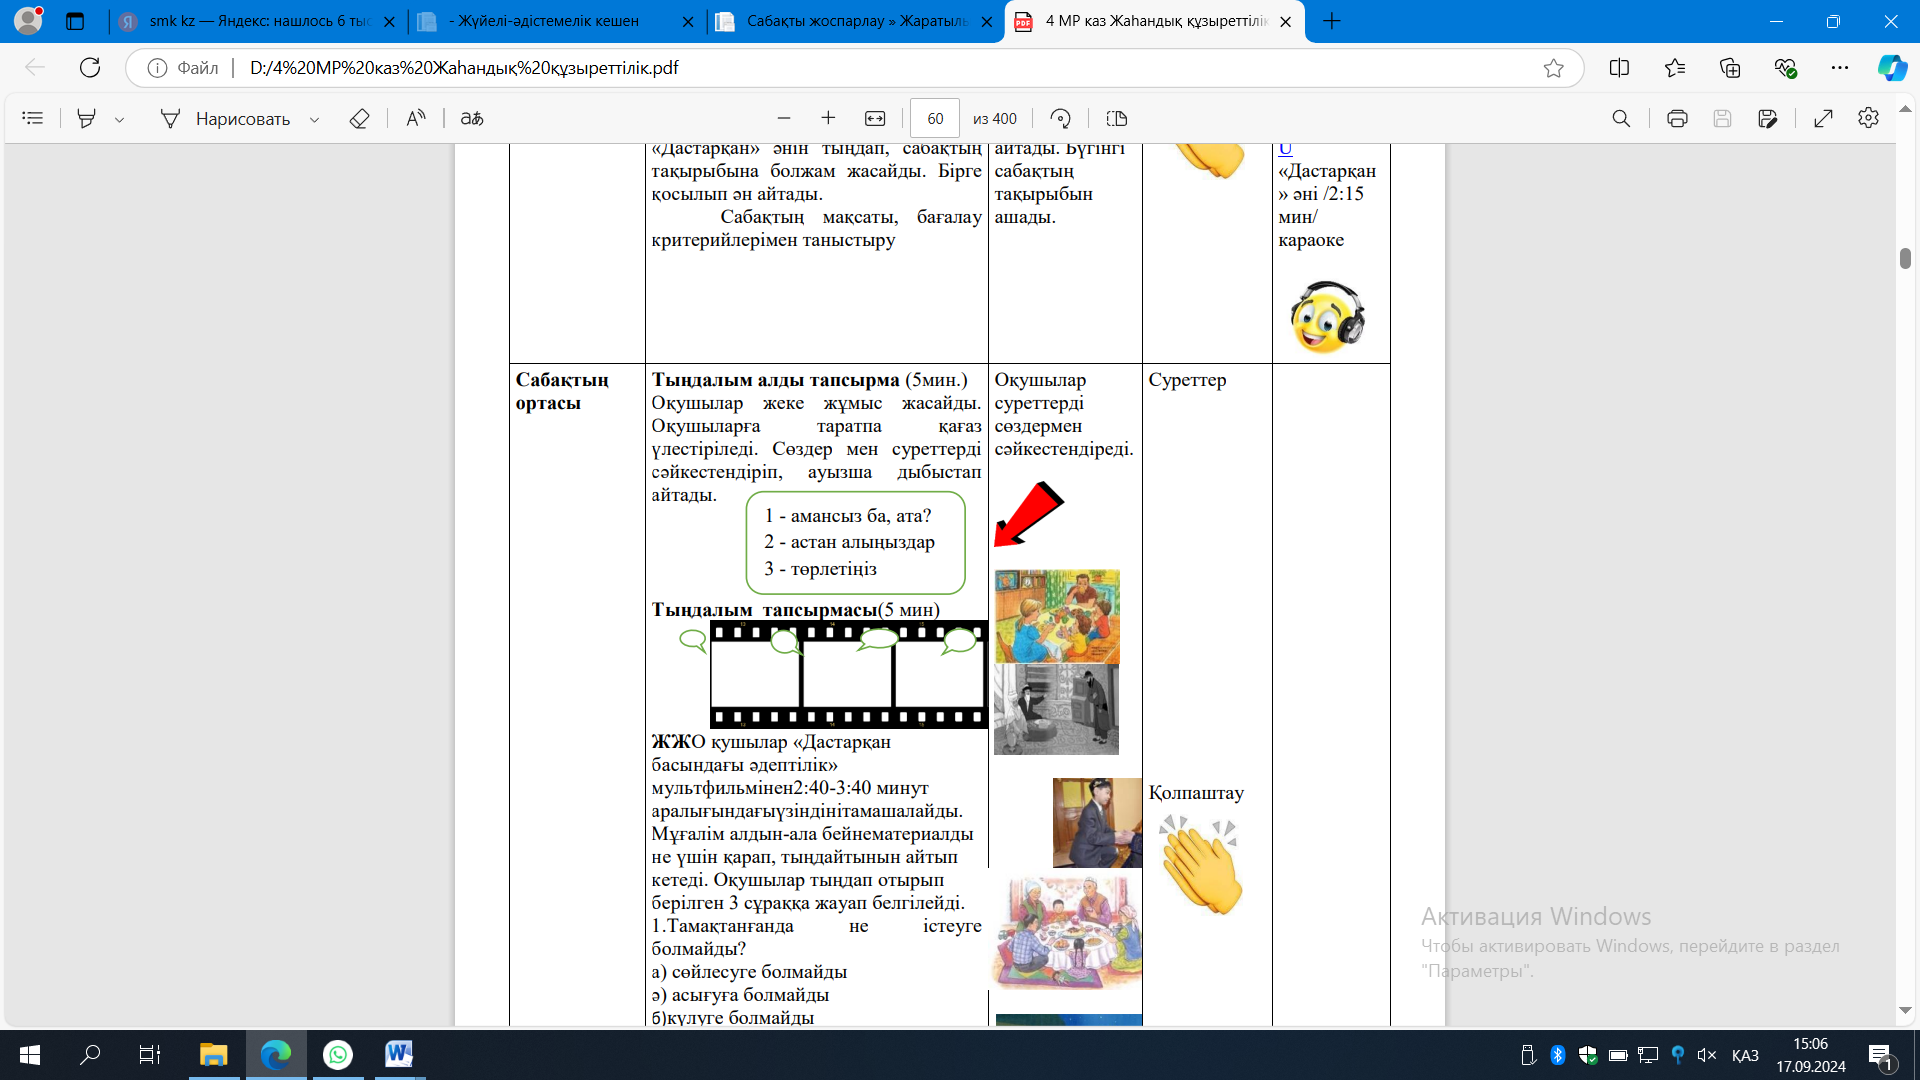Select the eraser tool
This screenshot has width=1920, height=1080.
[x=359, y=118]
